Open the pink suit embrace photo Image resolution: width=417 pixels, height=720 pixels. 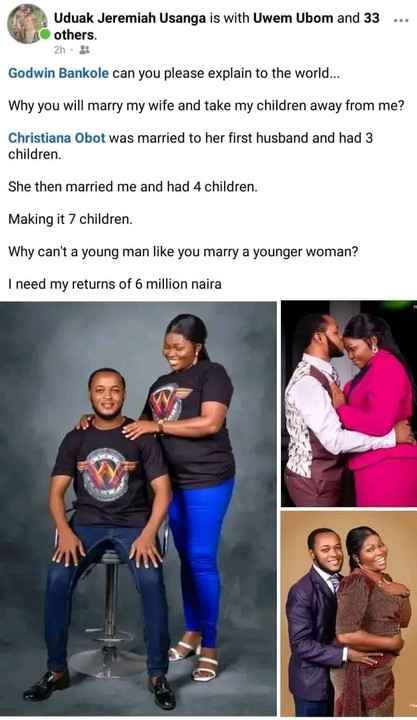[349, 404]
